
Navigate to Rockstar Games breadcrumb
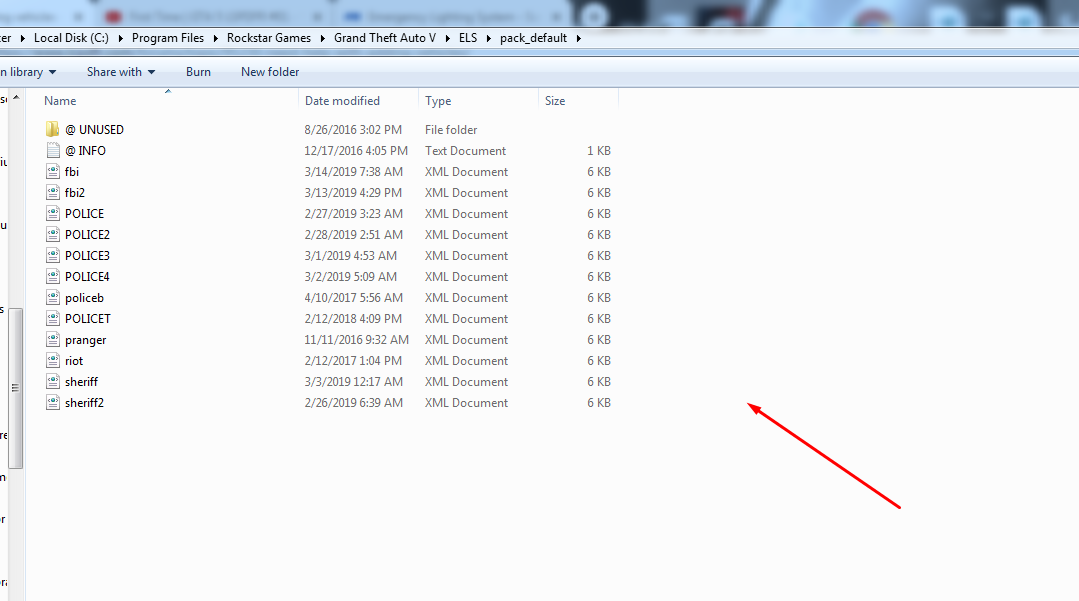269,38
